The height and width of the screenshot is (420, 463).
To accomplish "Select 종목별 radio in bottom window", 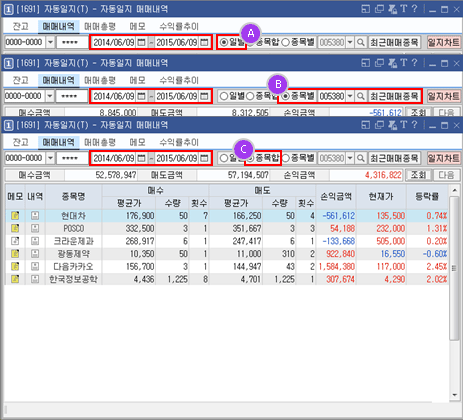I will tap(285, 158).
